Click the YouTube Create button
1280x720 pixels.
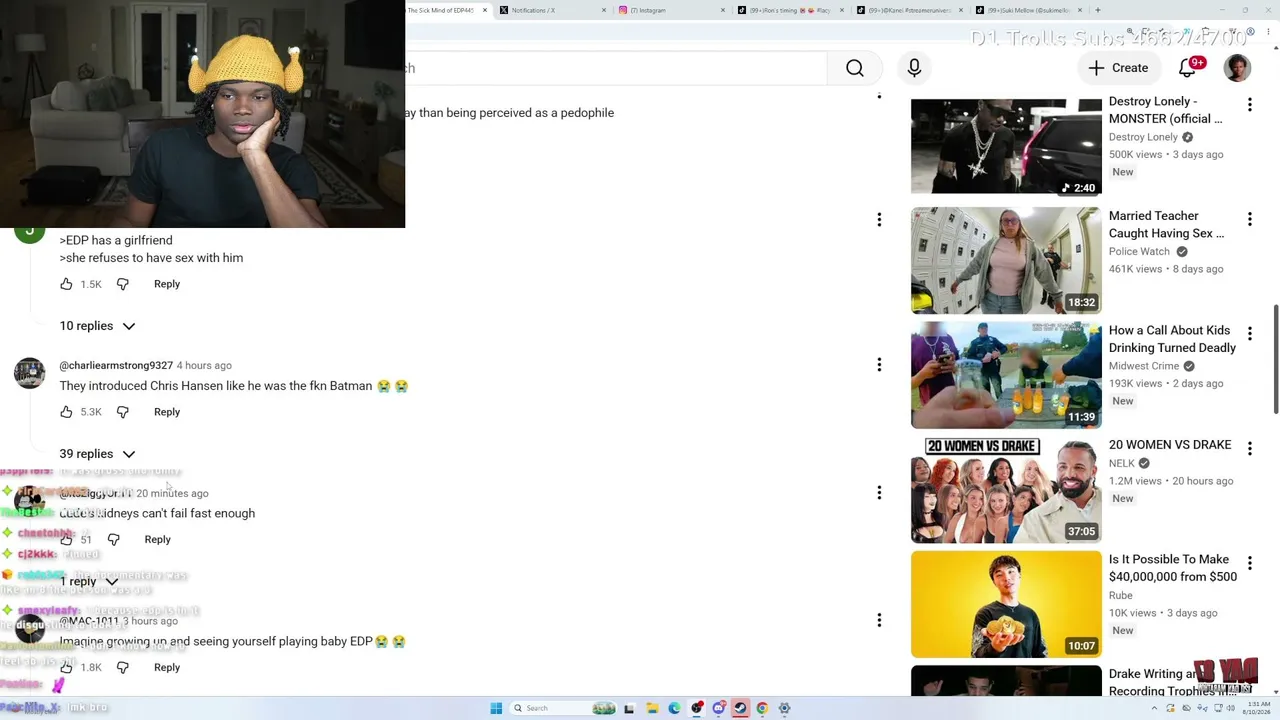pos(1118,68)
